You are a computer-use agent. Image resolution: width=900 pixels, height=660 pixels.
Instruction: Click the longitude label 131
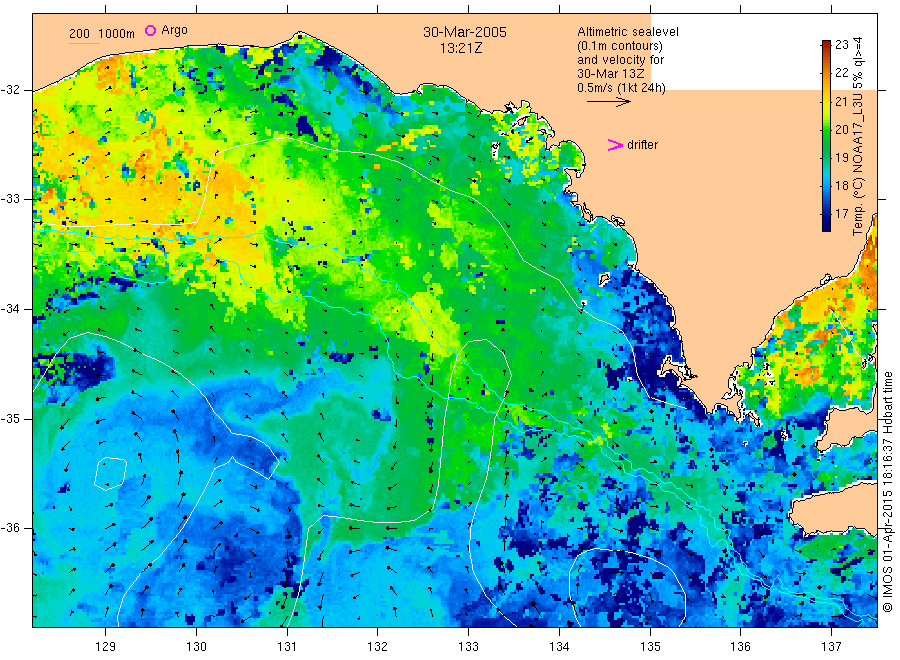[287, 647]
